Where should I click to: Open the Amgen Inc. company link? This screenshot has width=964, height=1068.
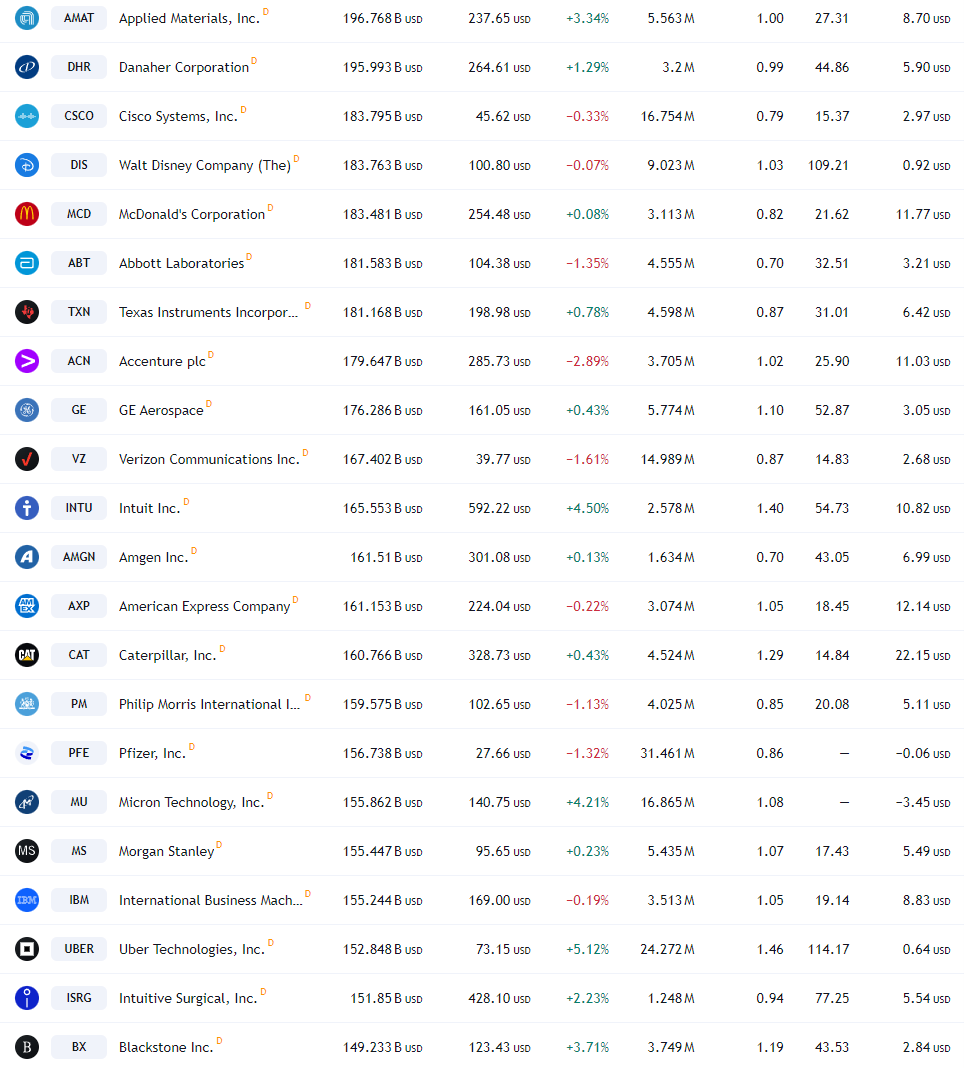click(153, 558)
